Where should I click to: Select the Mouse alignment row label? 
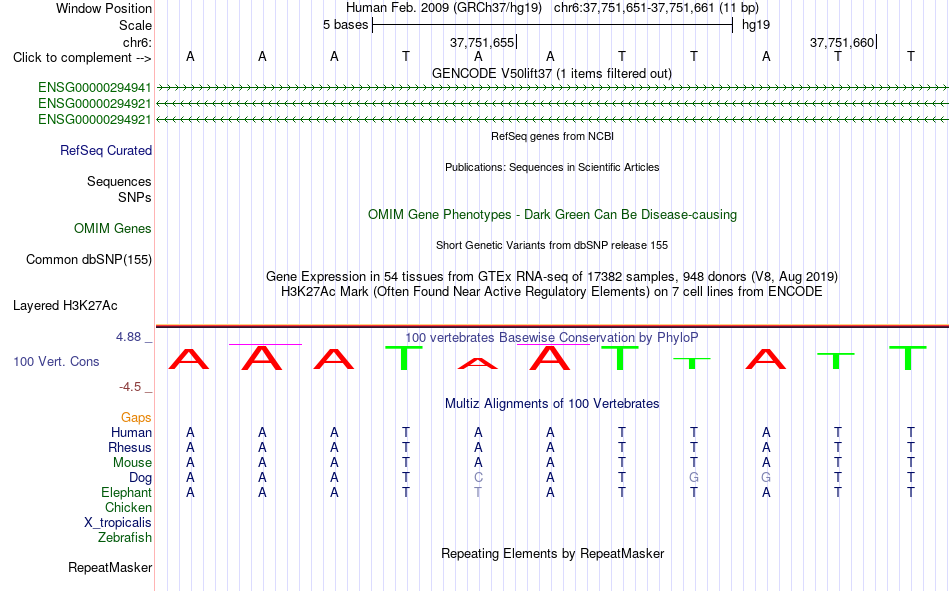coord(132,462)
